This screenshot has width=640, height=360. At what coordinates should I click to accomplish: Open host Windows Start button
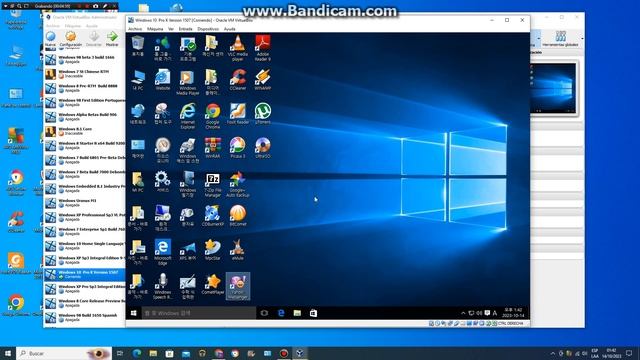[8, 353]
